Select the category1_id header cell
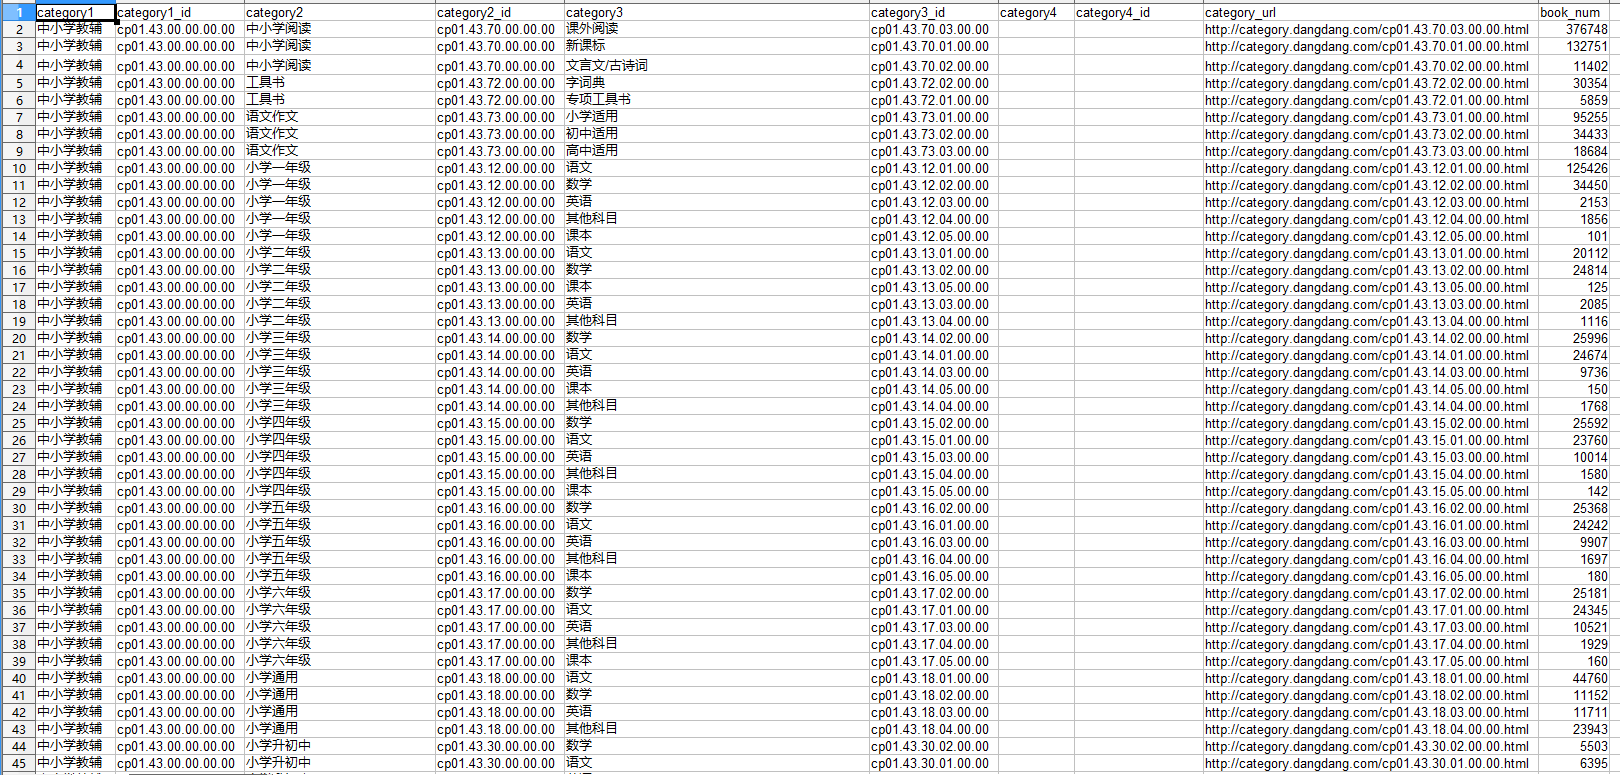Viewport: 1620px width, 775px height. click(x=180, y=13)
